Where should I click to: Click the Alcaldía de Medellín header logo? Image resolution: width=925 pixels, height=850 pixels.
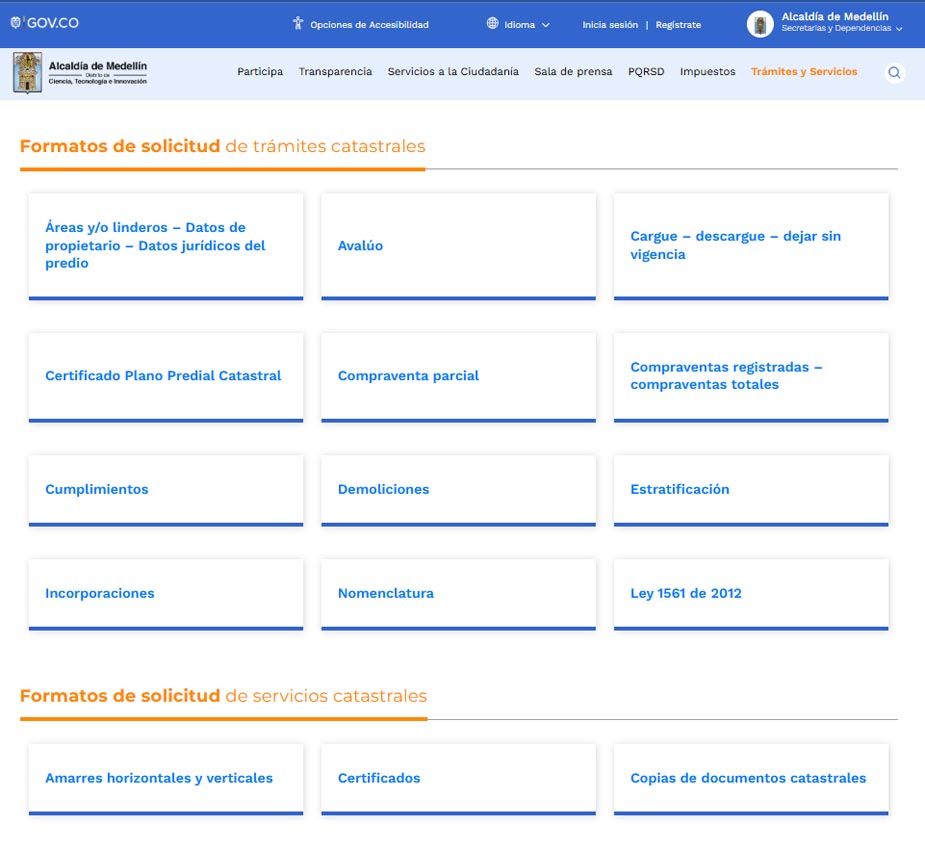(x=81, y=73)
